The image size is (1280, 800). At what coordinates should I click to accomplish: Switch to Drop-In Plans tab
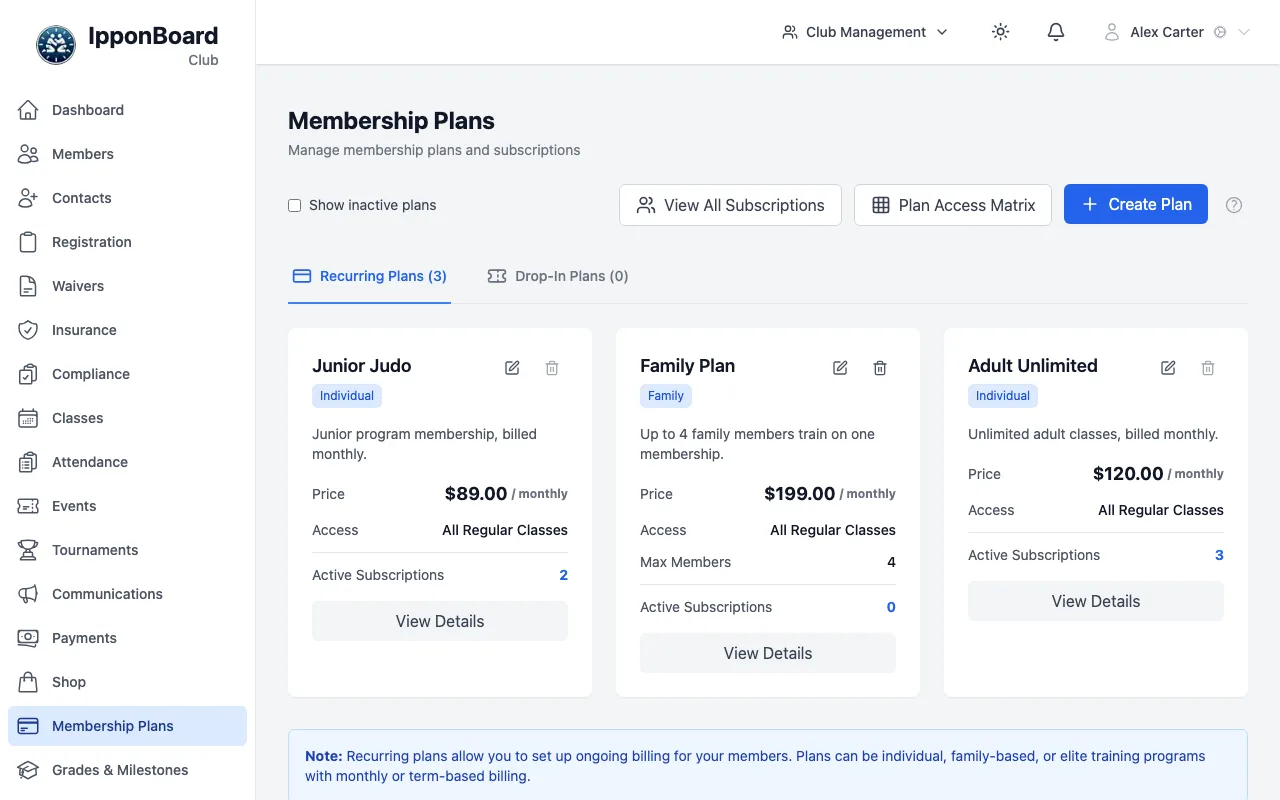(x=558, y=276)
